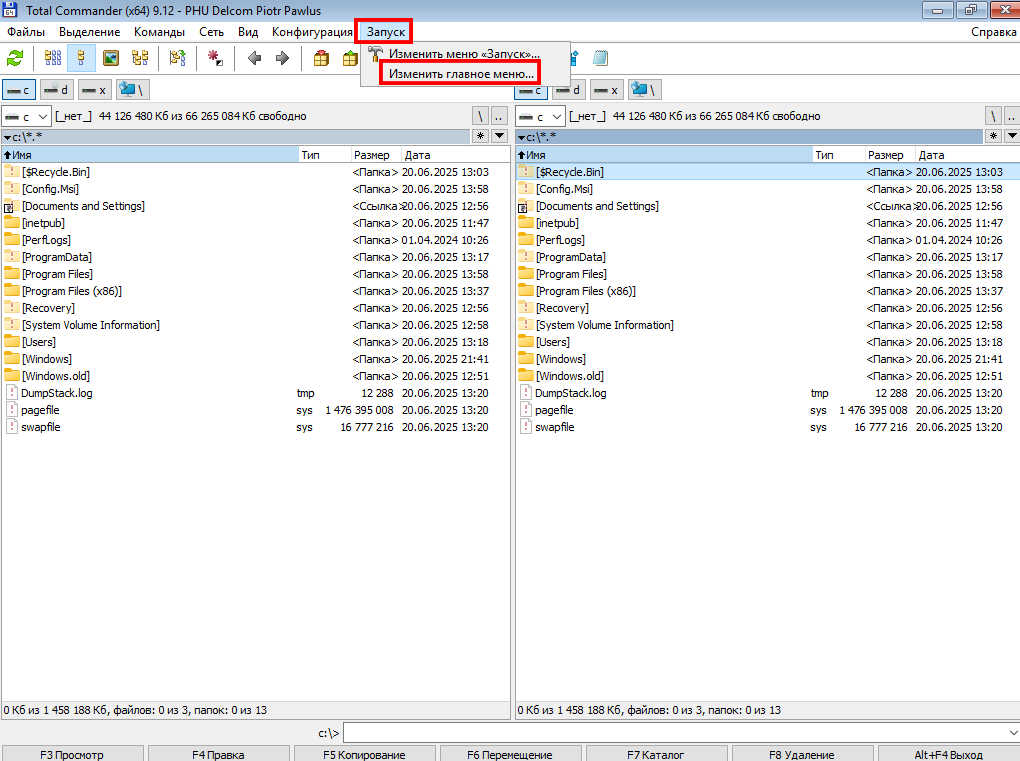Select [Config.Msi] in the left panel
The image size is (1020, 761).
click(x=50, y=189)
